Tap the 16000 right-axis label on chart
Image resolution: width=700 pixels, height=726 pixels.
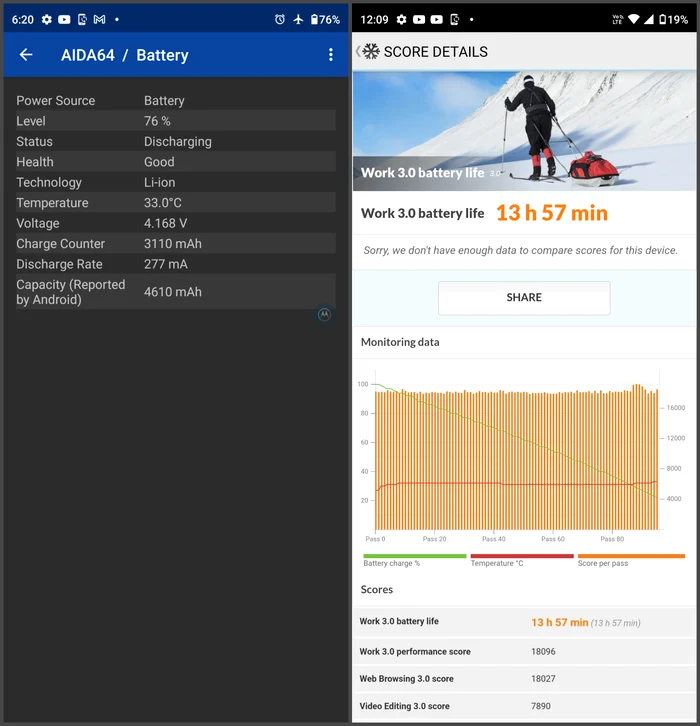click(675, 408)
